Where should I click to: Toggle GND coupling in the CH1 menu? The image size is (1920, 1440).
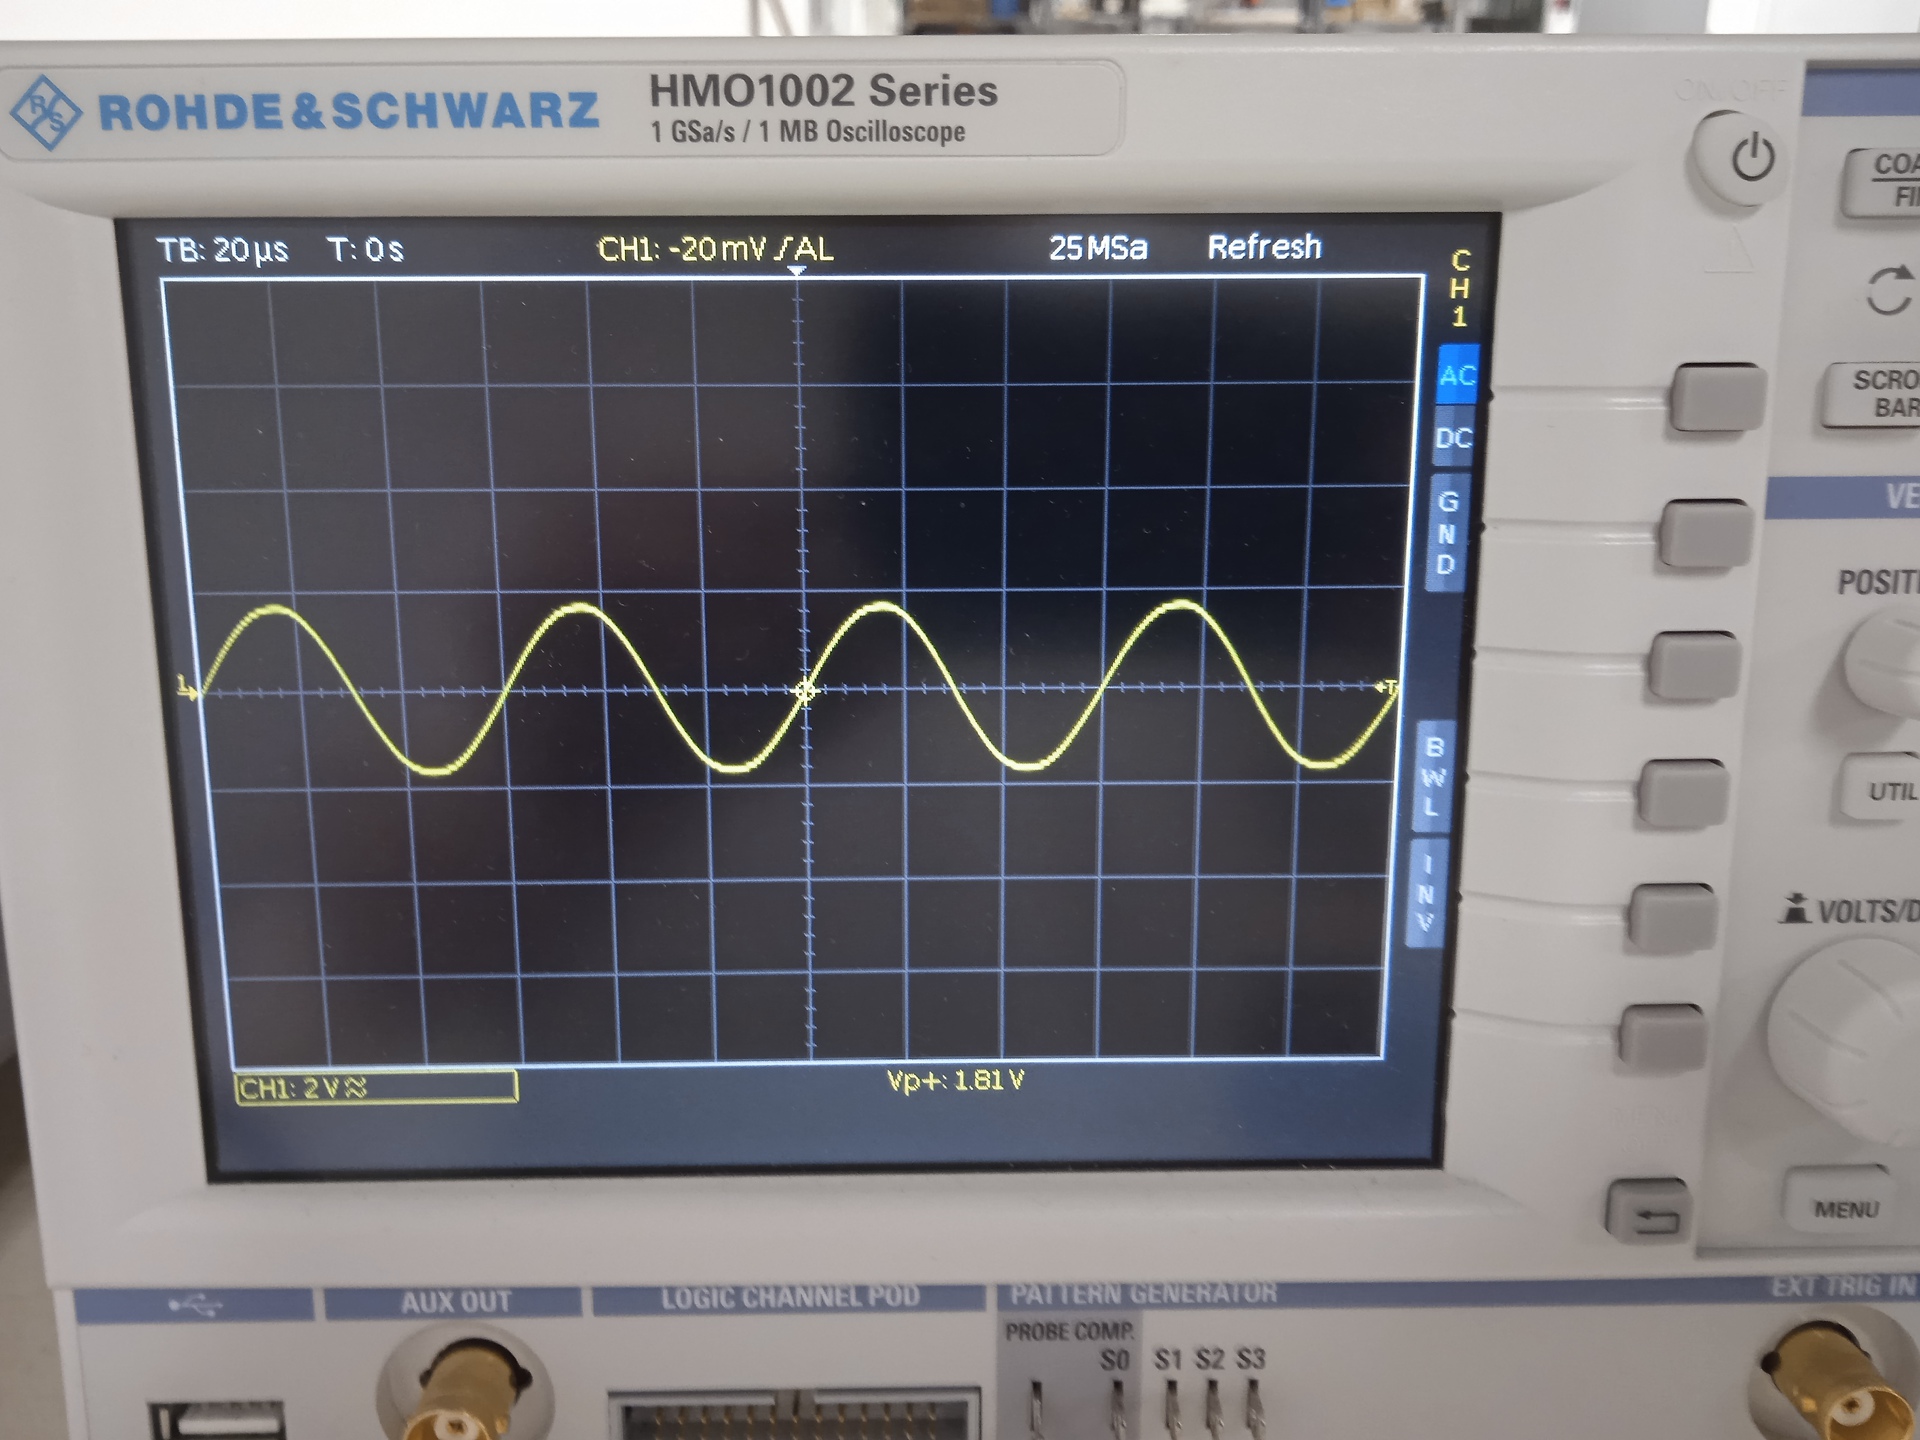coord(1446,532)
